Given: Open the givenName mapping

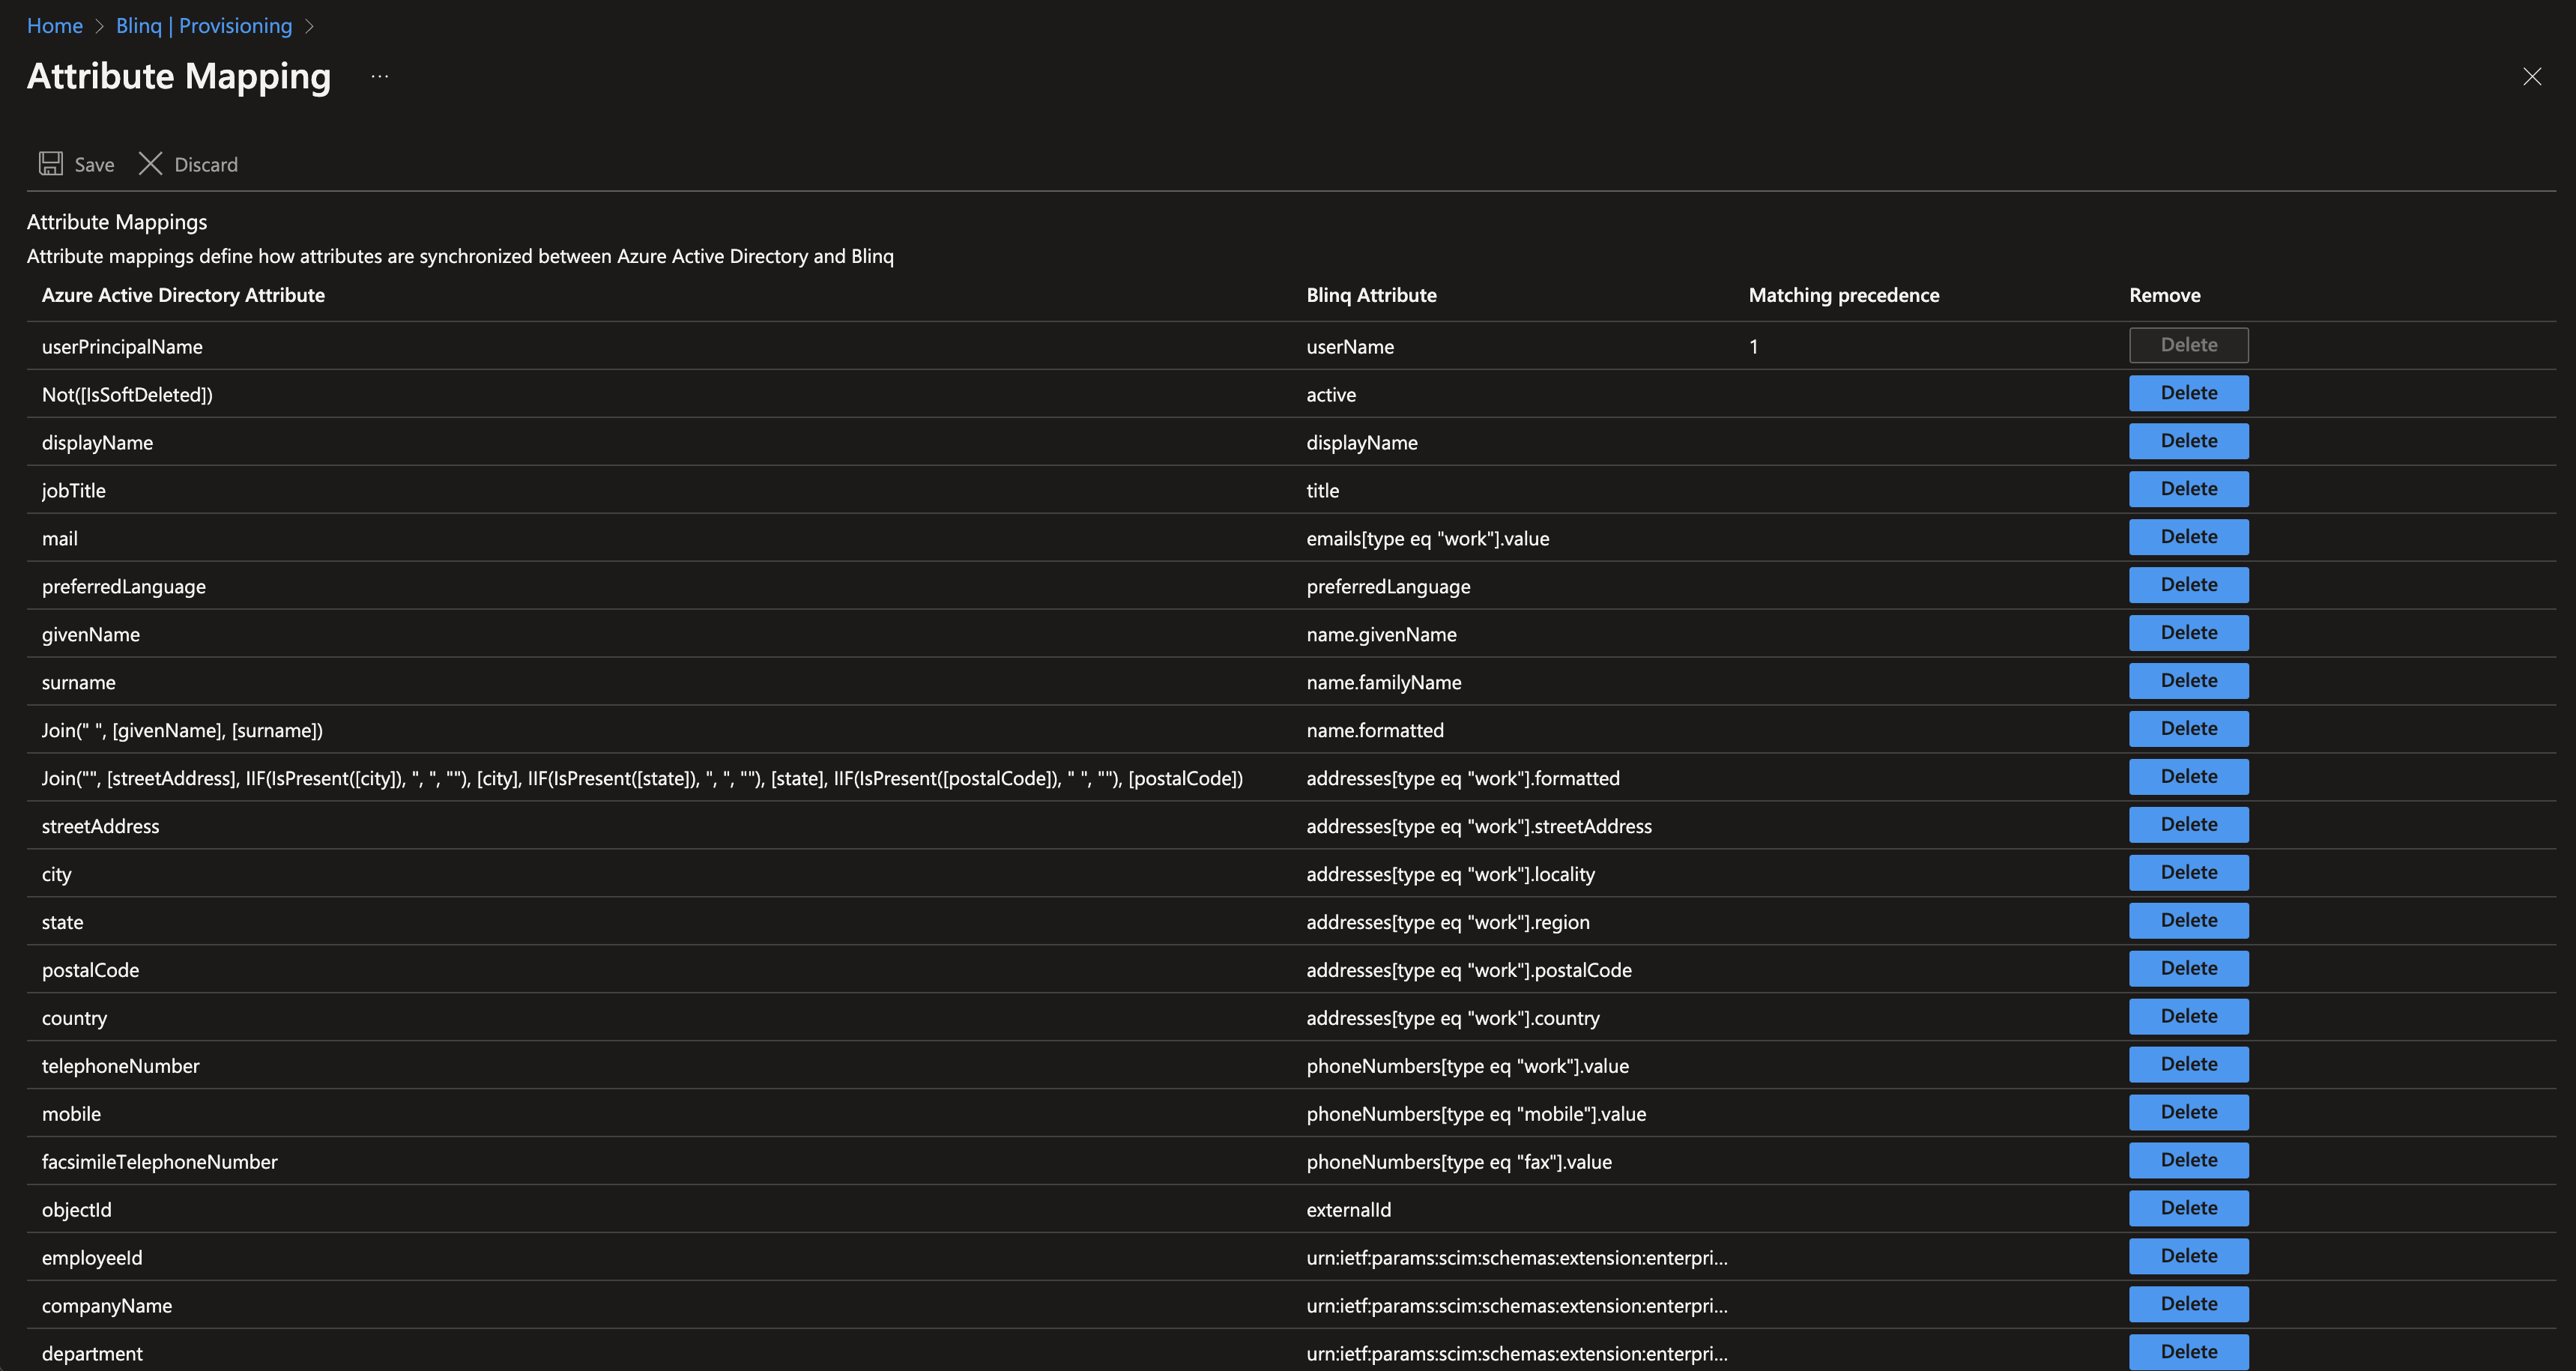Looking at the screenshot, I should point(91,635).
